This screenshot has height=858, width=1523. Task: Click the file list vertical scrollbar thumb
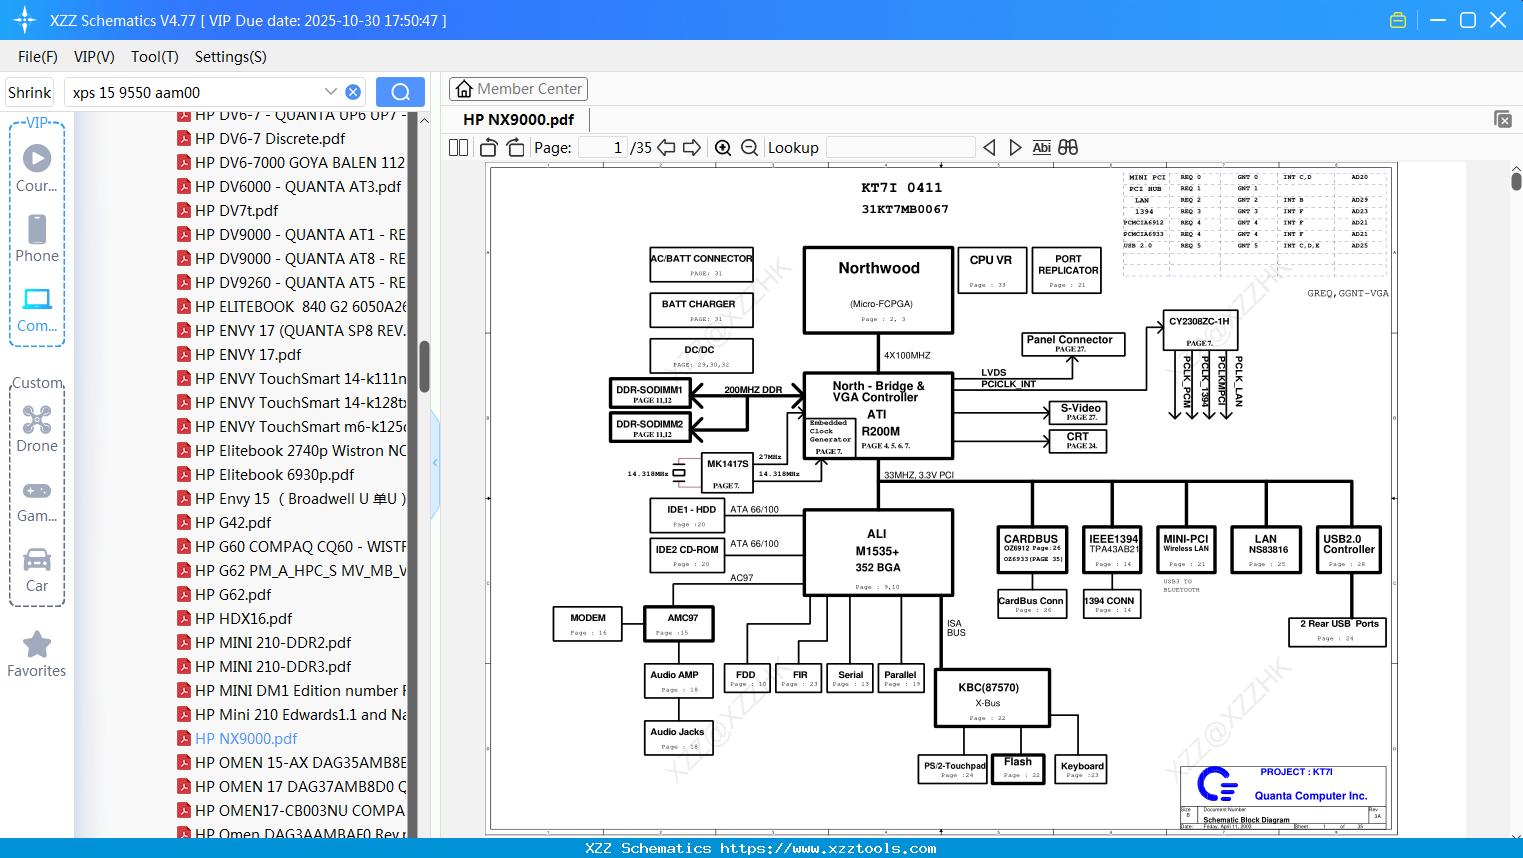coord(424,367)
